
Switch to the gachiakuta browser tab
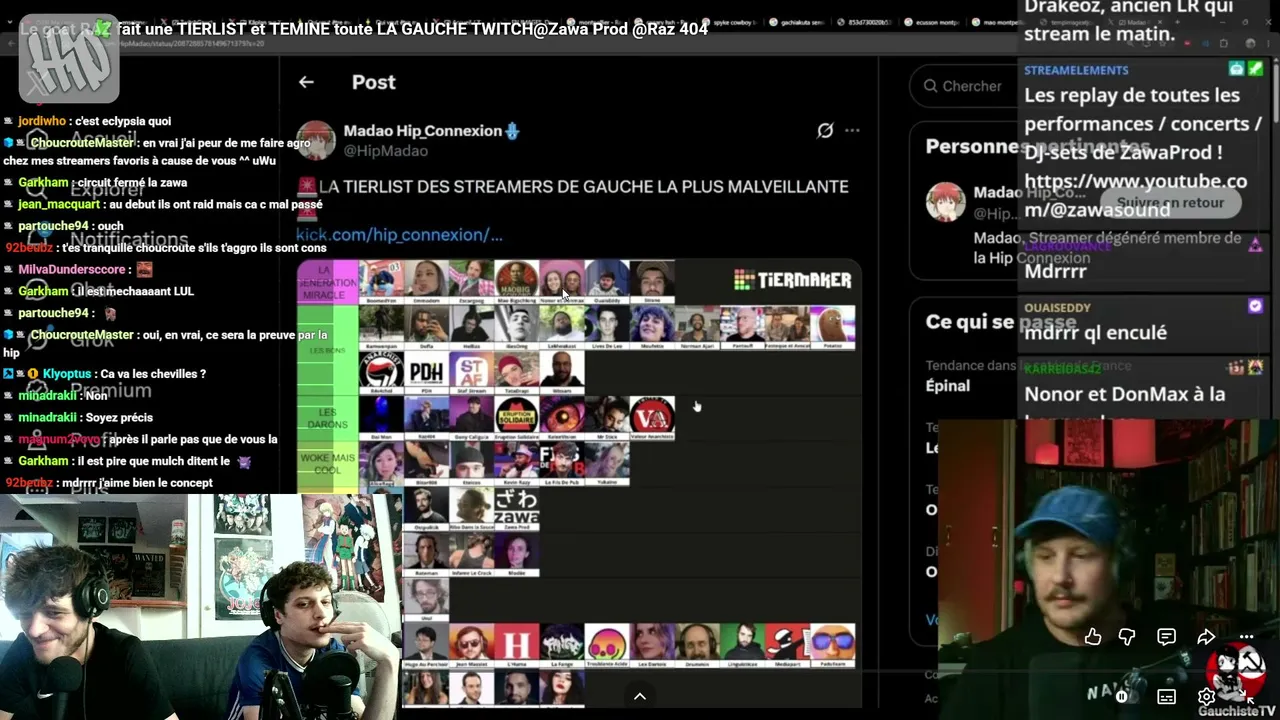pyautogui.click(x=799, y=21)
